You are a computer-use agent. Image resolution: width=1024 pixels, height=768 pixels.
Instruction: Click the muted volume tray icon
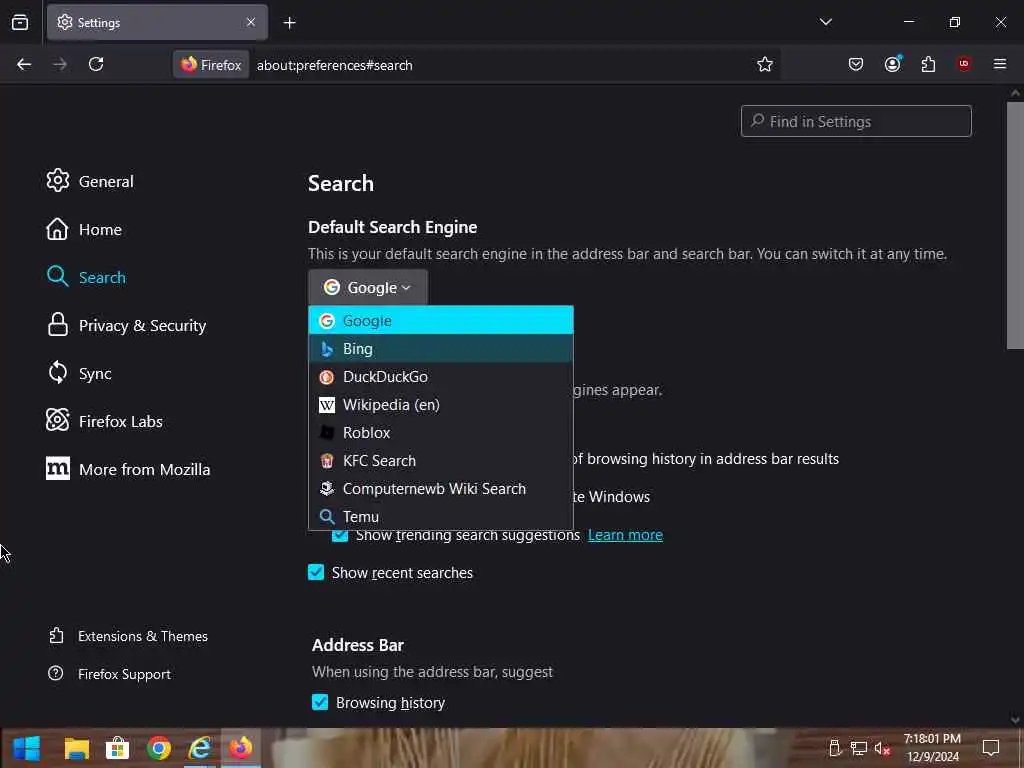tap(882, 748)
